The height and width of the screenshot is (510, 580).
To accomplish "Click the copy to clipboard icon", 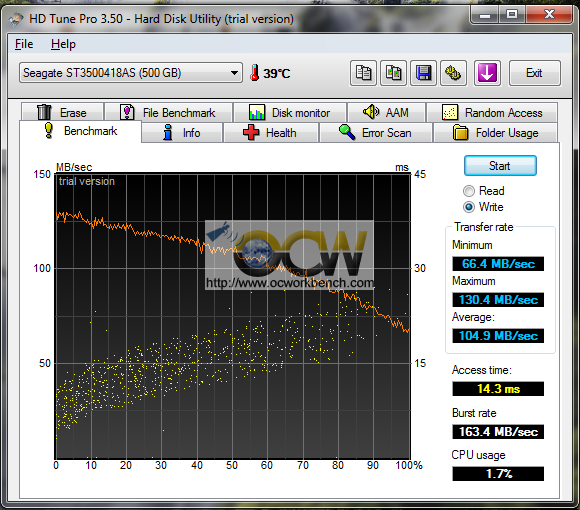I will [x=363, y=73].
